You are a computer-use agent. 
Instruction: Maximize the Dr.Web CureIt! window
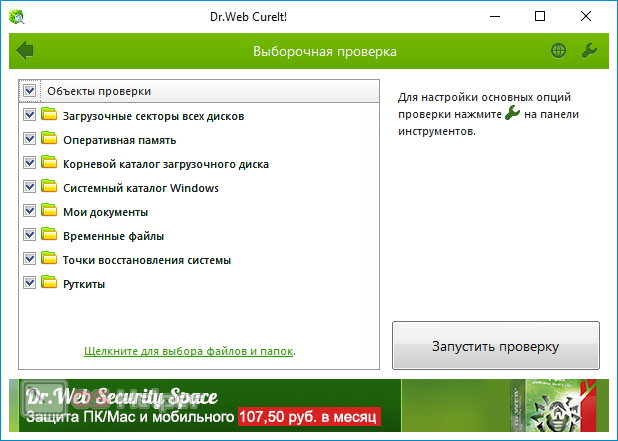click(x=540, y=17)
